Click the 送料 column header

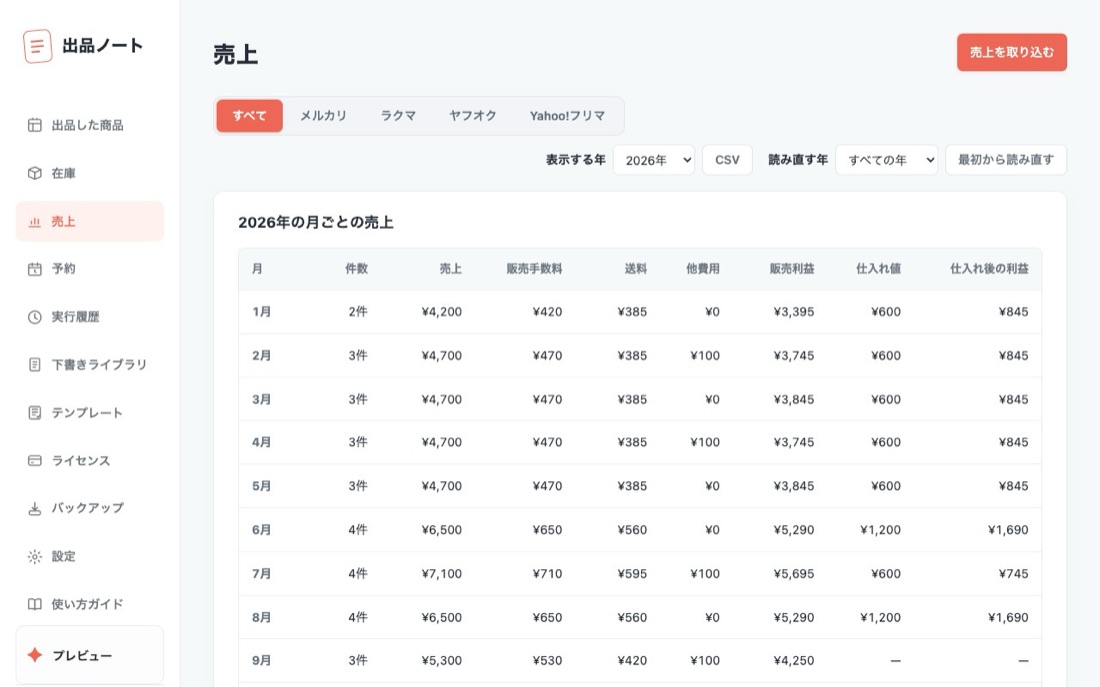pos(636,269)
